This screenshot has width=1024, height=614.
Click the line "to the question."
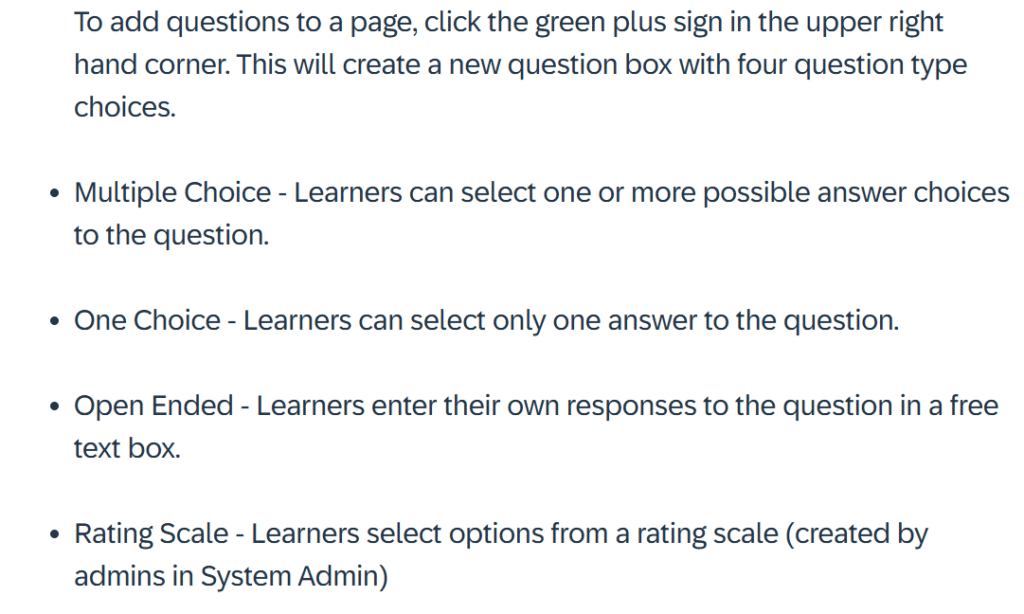[171, 236]
